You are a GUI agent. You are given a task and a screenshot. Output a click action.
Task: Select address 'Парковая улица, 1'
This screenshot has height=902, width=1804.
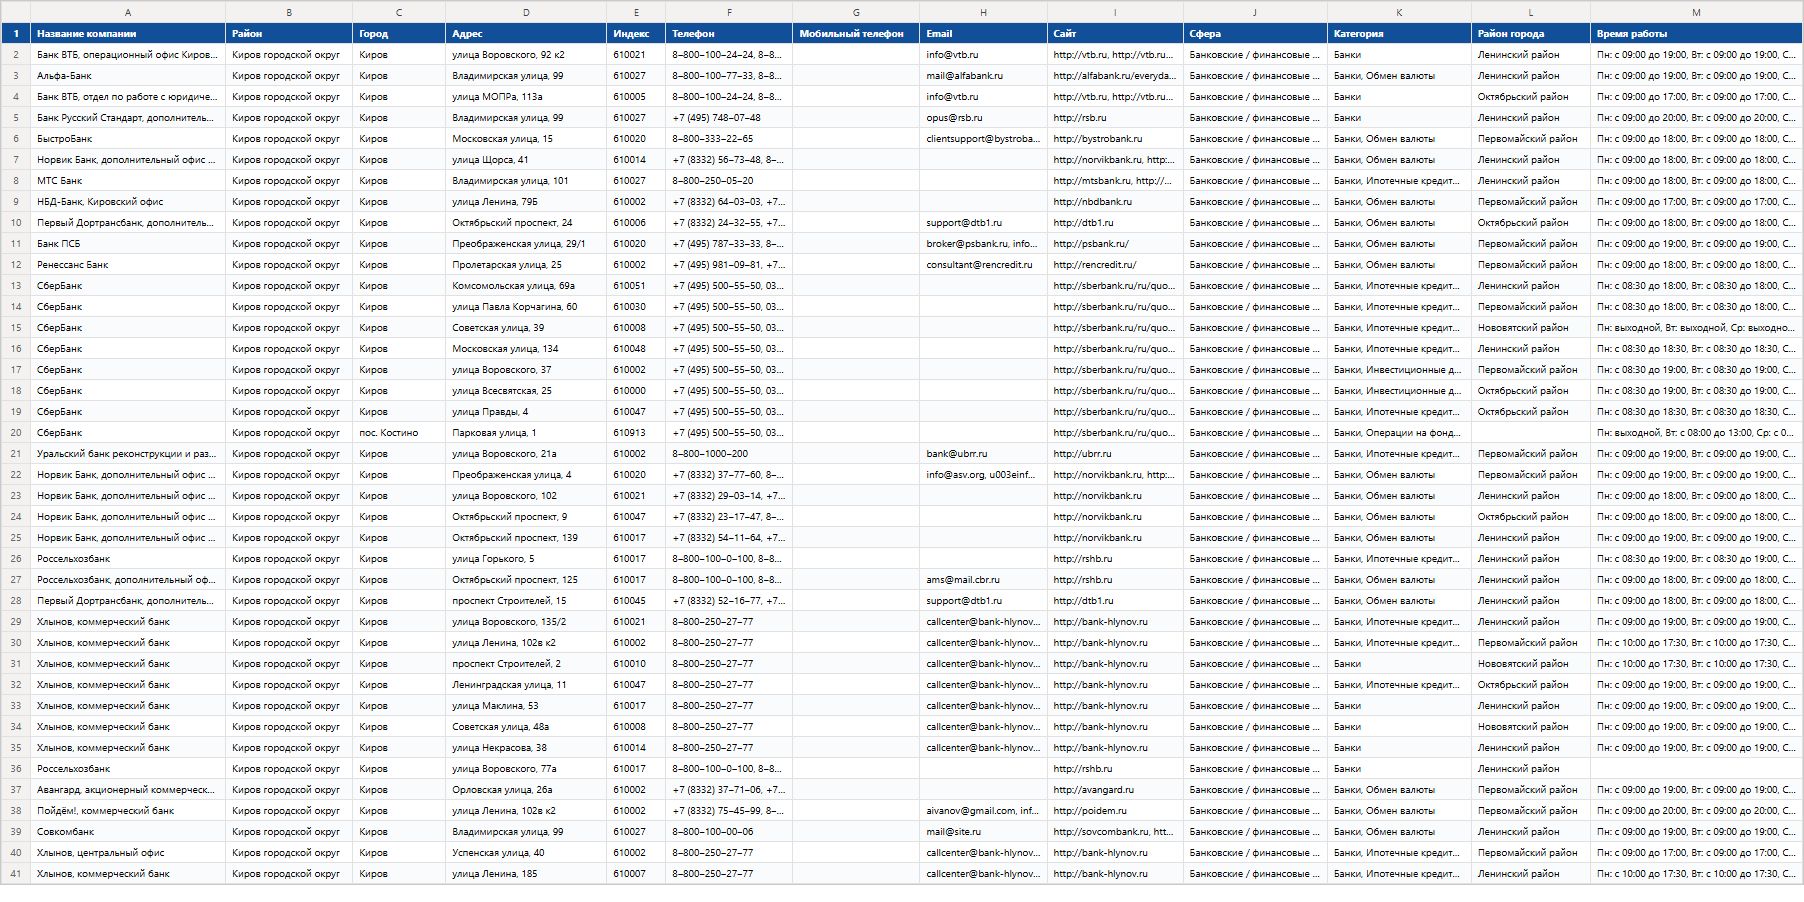[526, 433]
